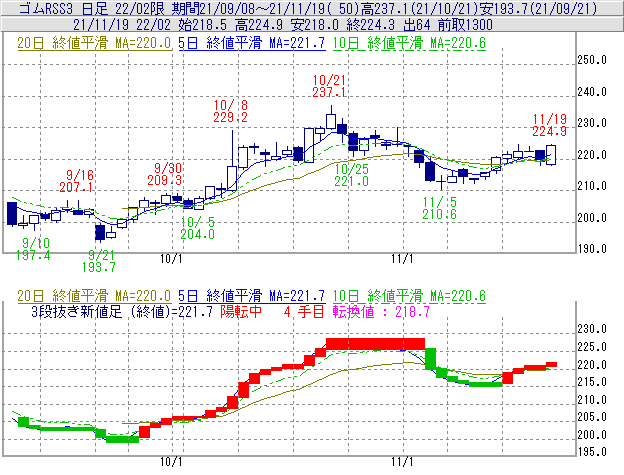The height and width of the screenshot is (475, 624).
Task: Click the 3段抜き新値足 (終値)=221.7 label
Action: [122, 311]
